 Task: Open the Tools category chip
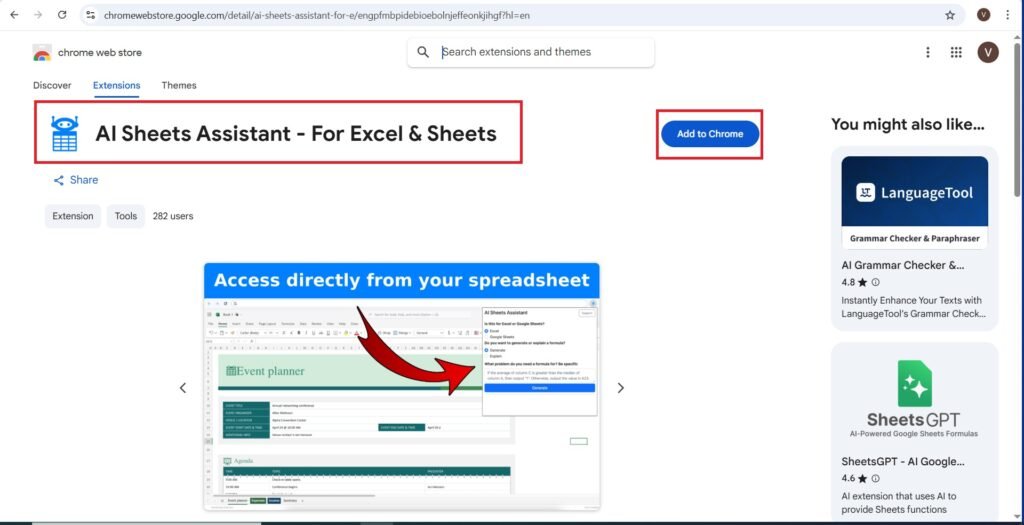(126, 216)
